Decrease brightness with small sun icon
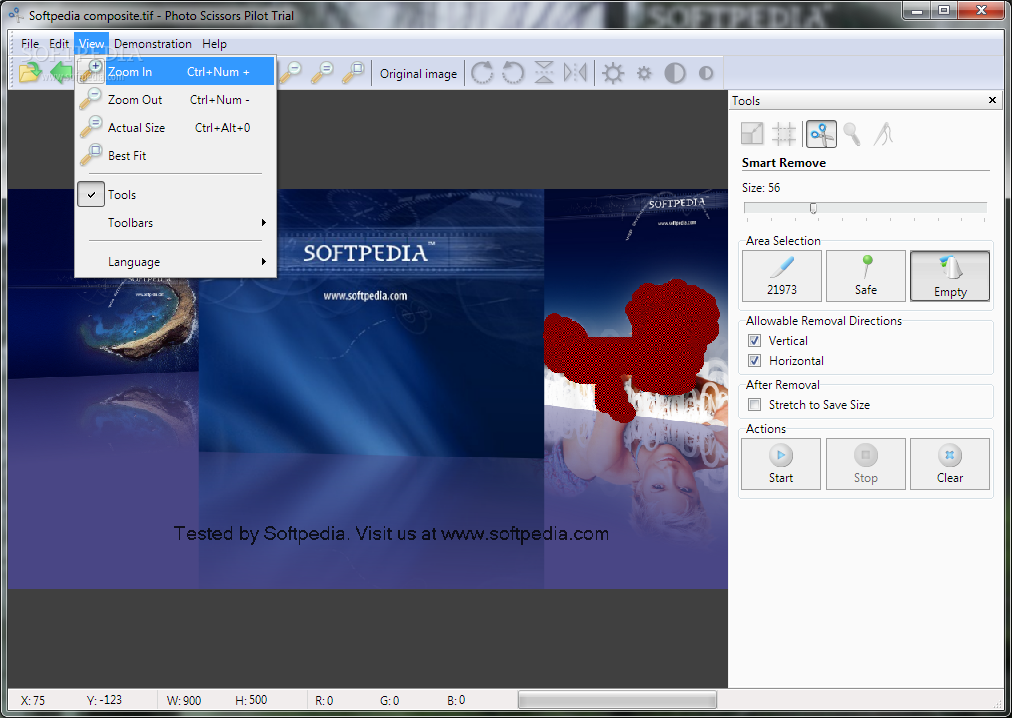The height and width of the screenshot is (718, 1012). [644, 73]
